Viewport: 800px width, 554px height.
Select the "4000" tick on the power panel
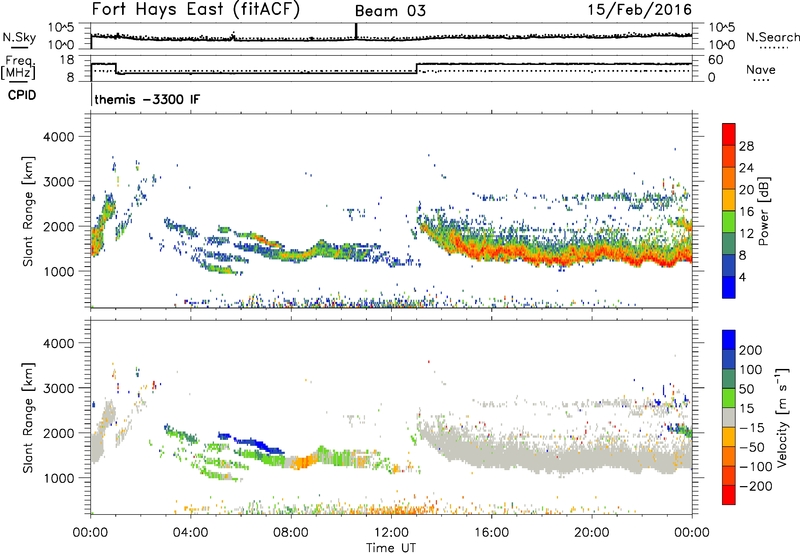tap(59, 137)
